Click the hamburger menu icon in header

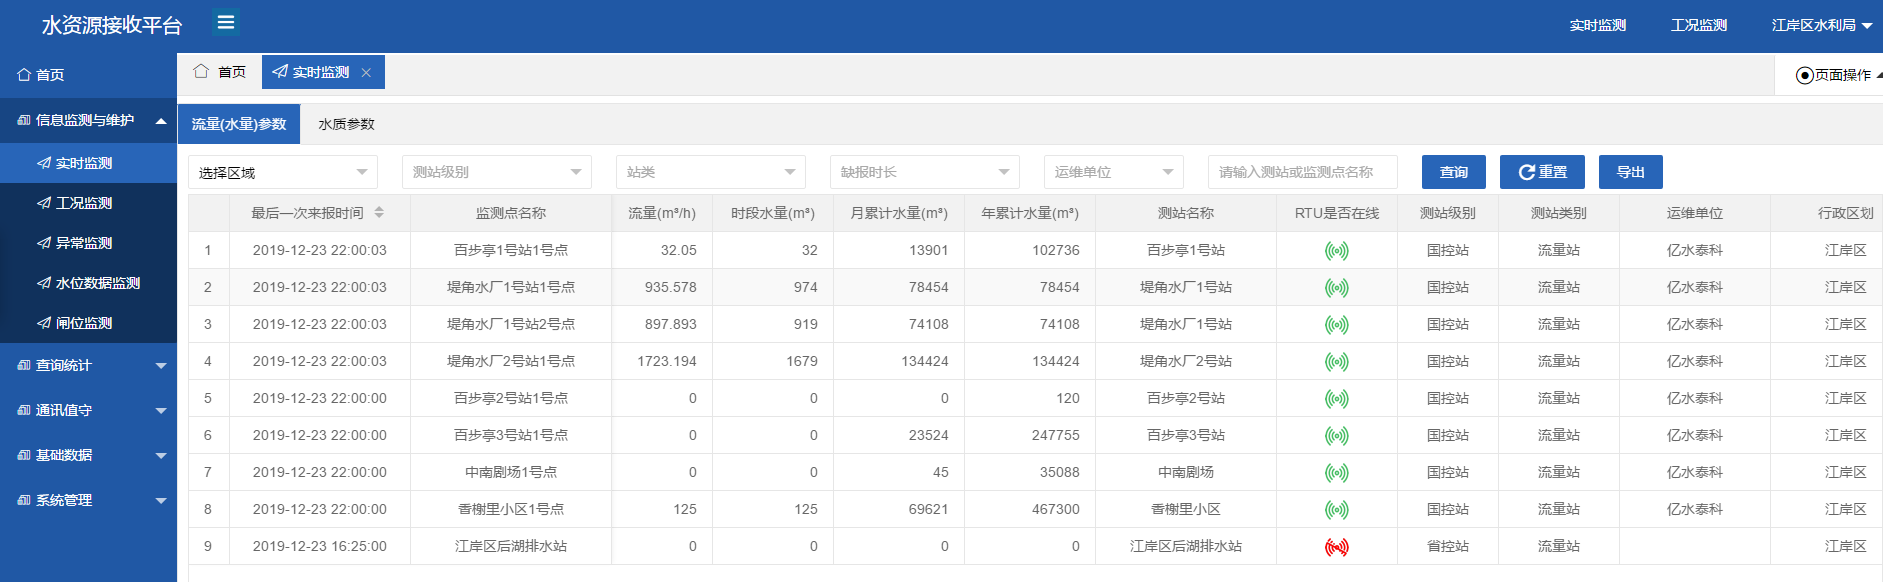226,22
